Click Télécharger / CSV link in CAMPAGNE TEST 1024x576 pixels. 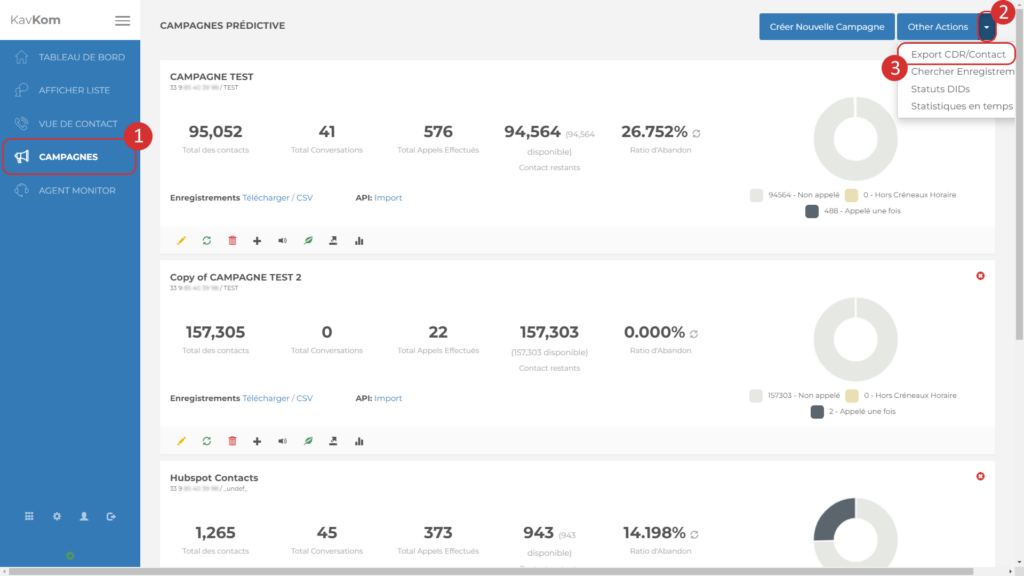click(x=277, y=198)
